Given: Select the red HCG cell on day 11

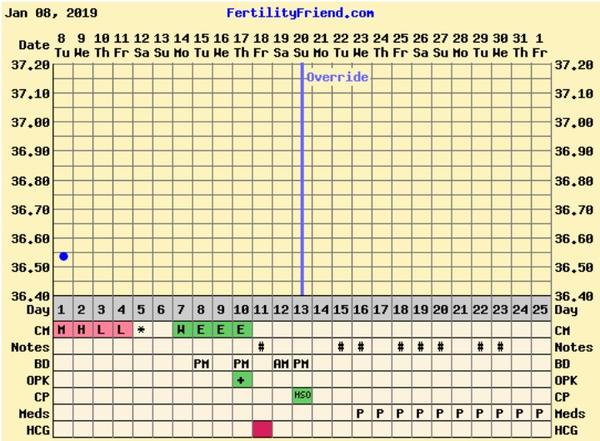Looking at the screenshot, I should (x=262, y=429).
